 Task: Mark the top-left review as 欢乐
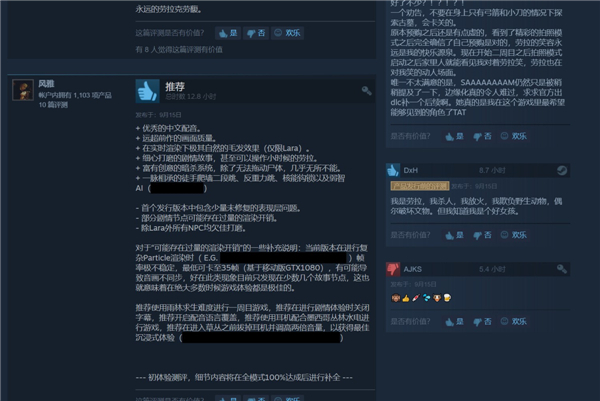pyautogui.click(x=287, y=33)
